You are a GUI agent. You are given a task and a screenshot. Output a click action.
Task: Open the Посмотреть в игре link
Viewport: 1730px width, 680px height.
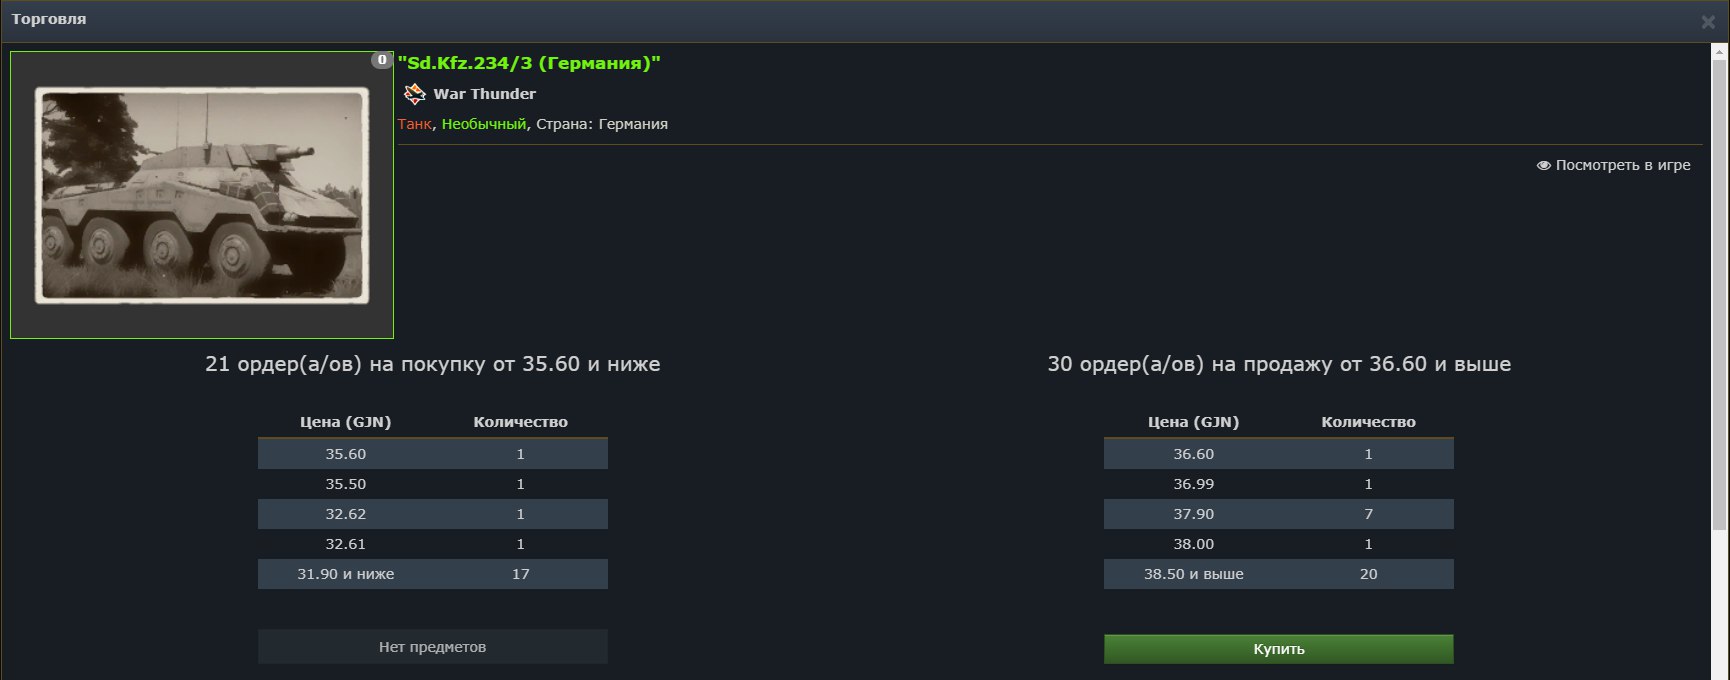point(1613,165)
